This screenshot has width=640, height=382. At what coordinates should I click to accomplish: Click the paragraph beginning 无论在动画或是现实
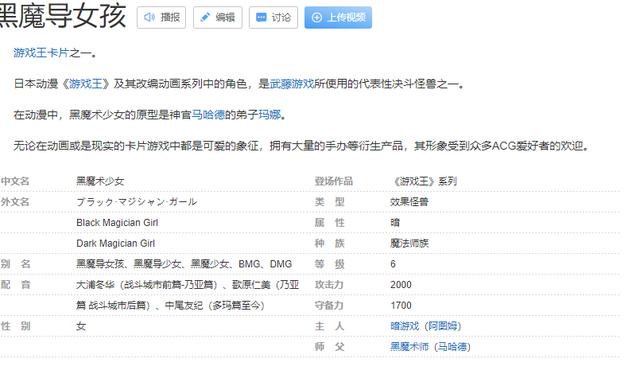tap(301, 146)
